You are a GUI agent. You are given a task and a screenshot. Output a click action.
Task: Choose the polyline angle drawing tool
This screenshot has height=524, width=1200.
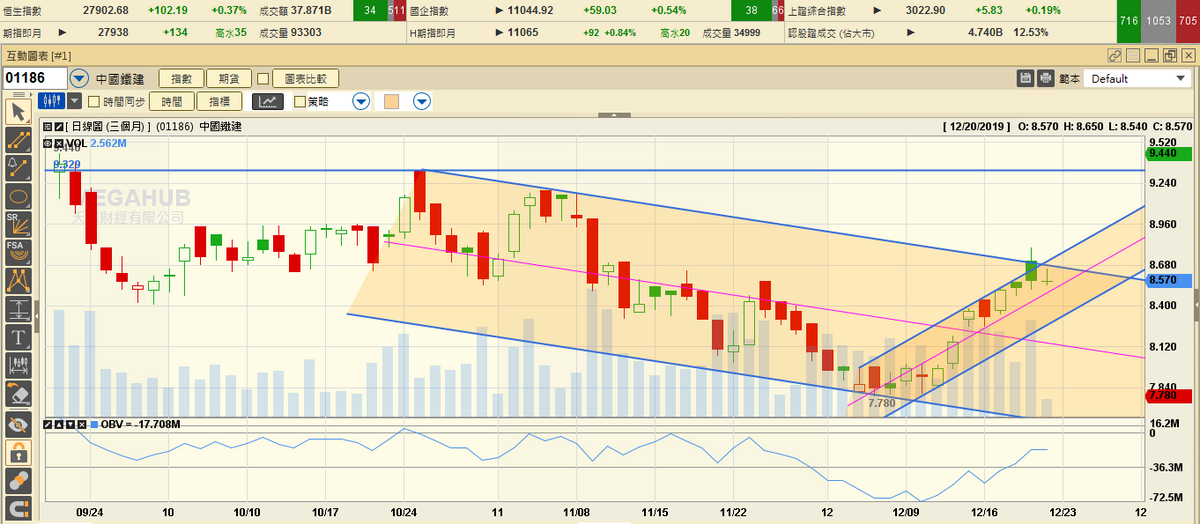(17, 167)
